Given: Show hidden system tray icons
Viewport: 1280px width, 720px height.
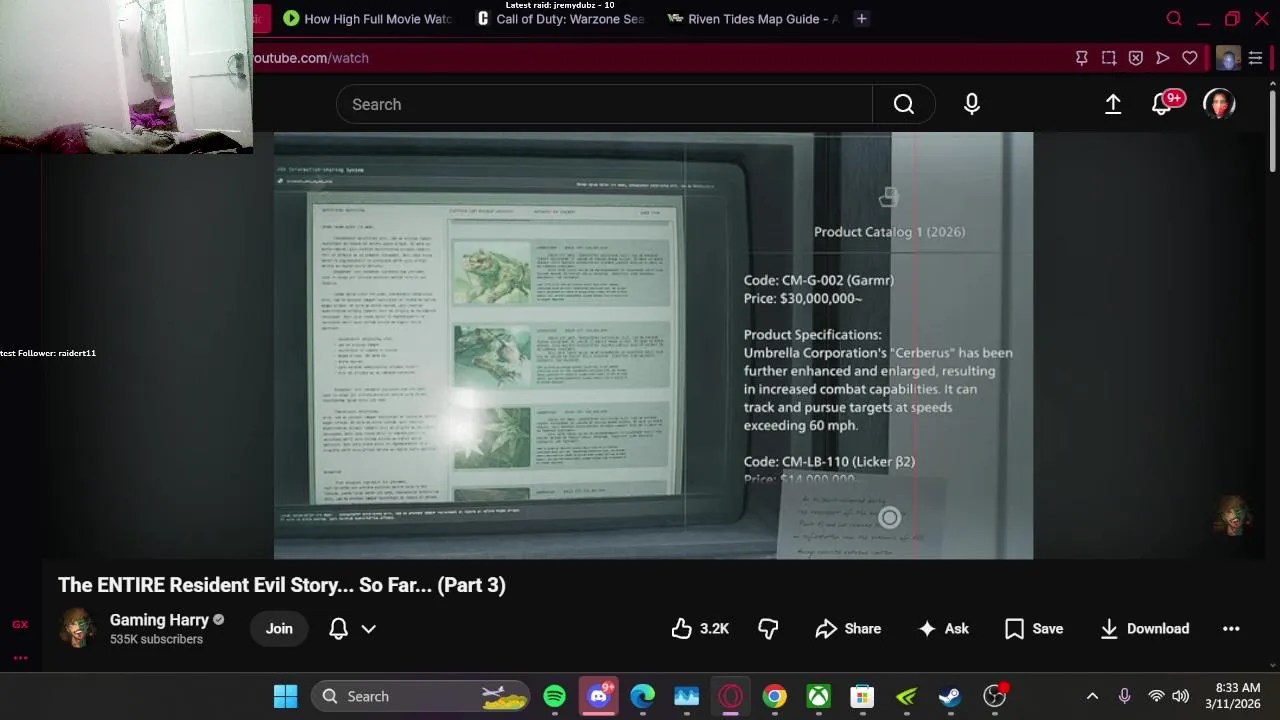Looking at the screenshot, I should tap(1092, 696).
